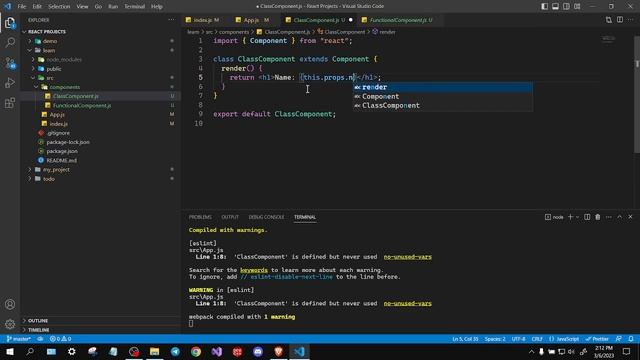Open the Accounts menu icon
Image resolution: width=640 pixels, height=360 pixels.
(10, 304)
